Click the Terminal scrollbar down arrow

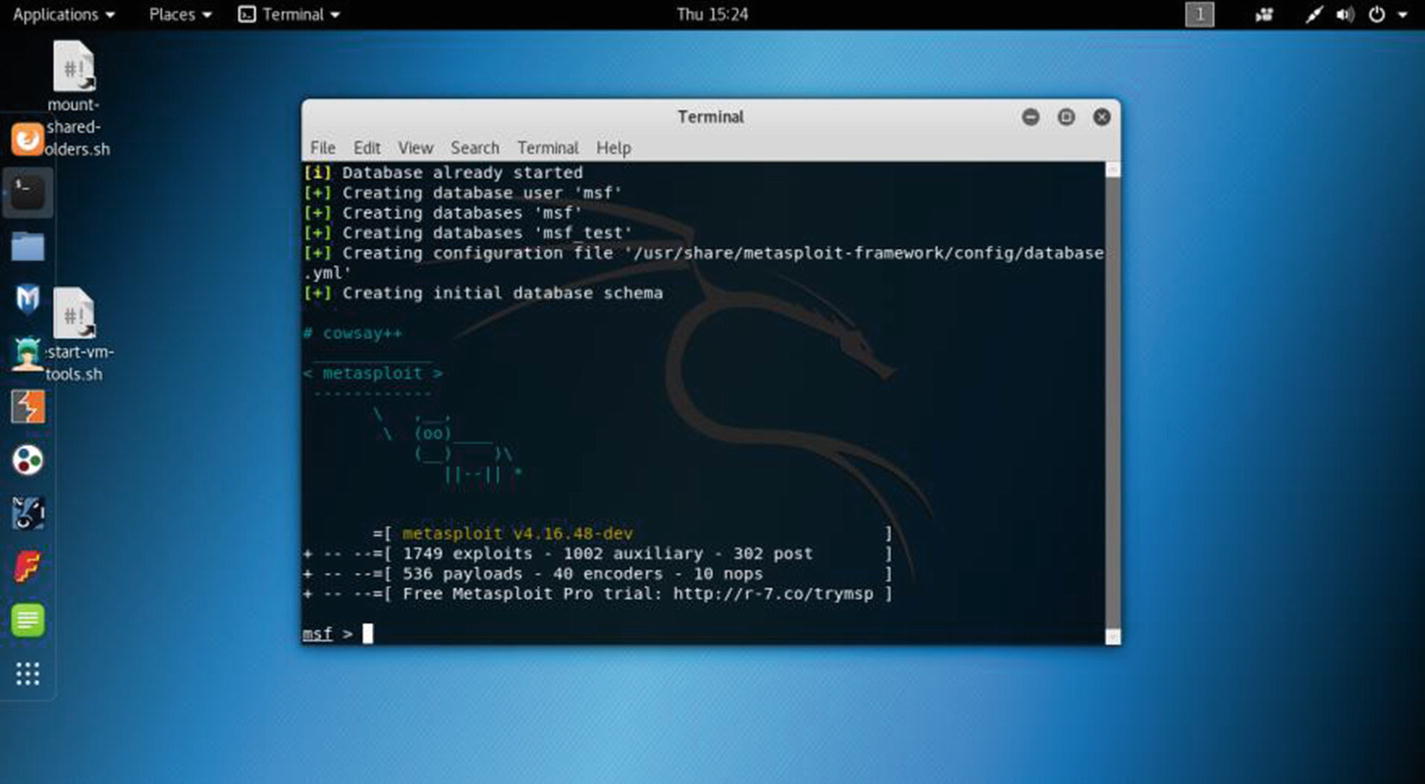(1113, 637)
